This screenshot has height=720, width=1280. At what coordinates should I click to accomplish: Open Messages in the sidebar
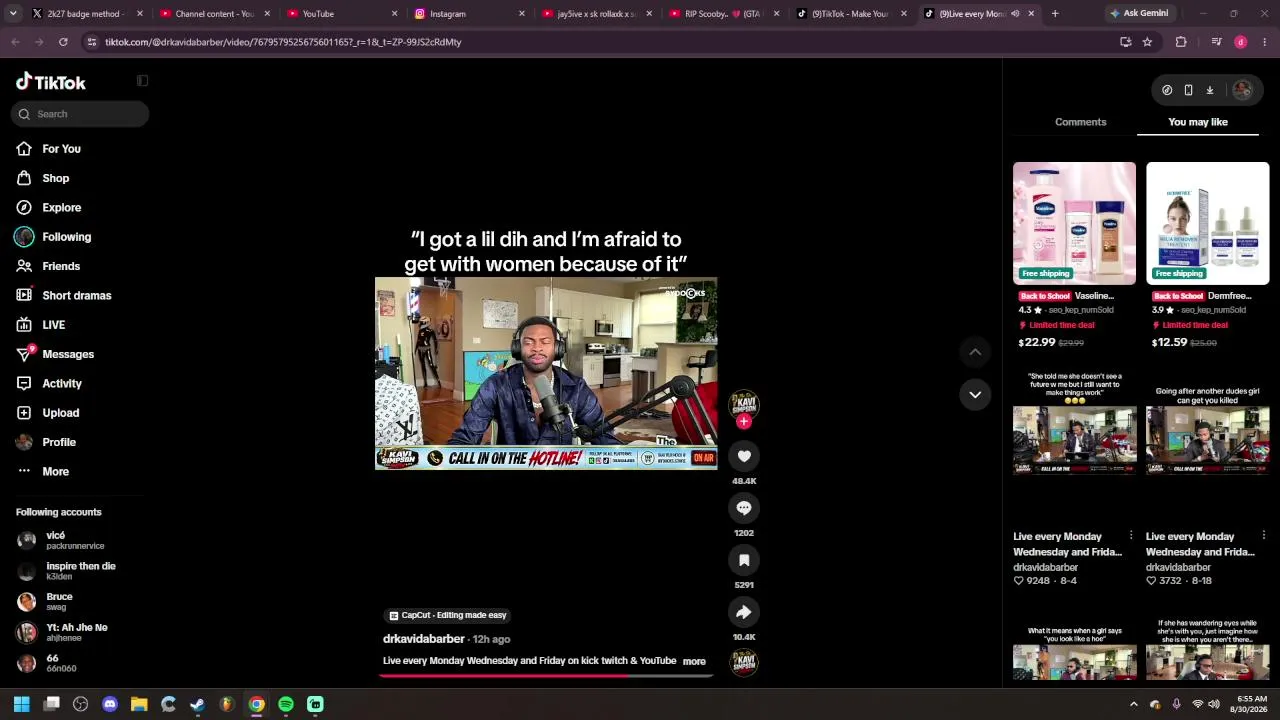point(55,354)
